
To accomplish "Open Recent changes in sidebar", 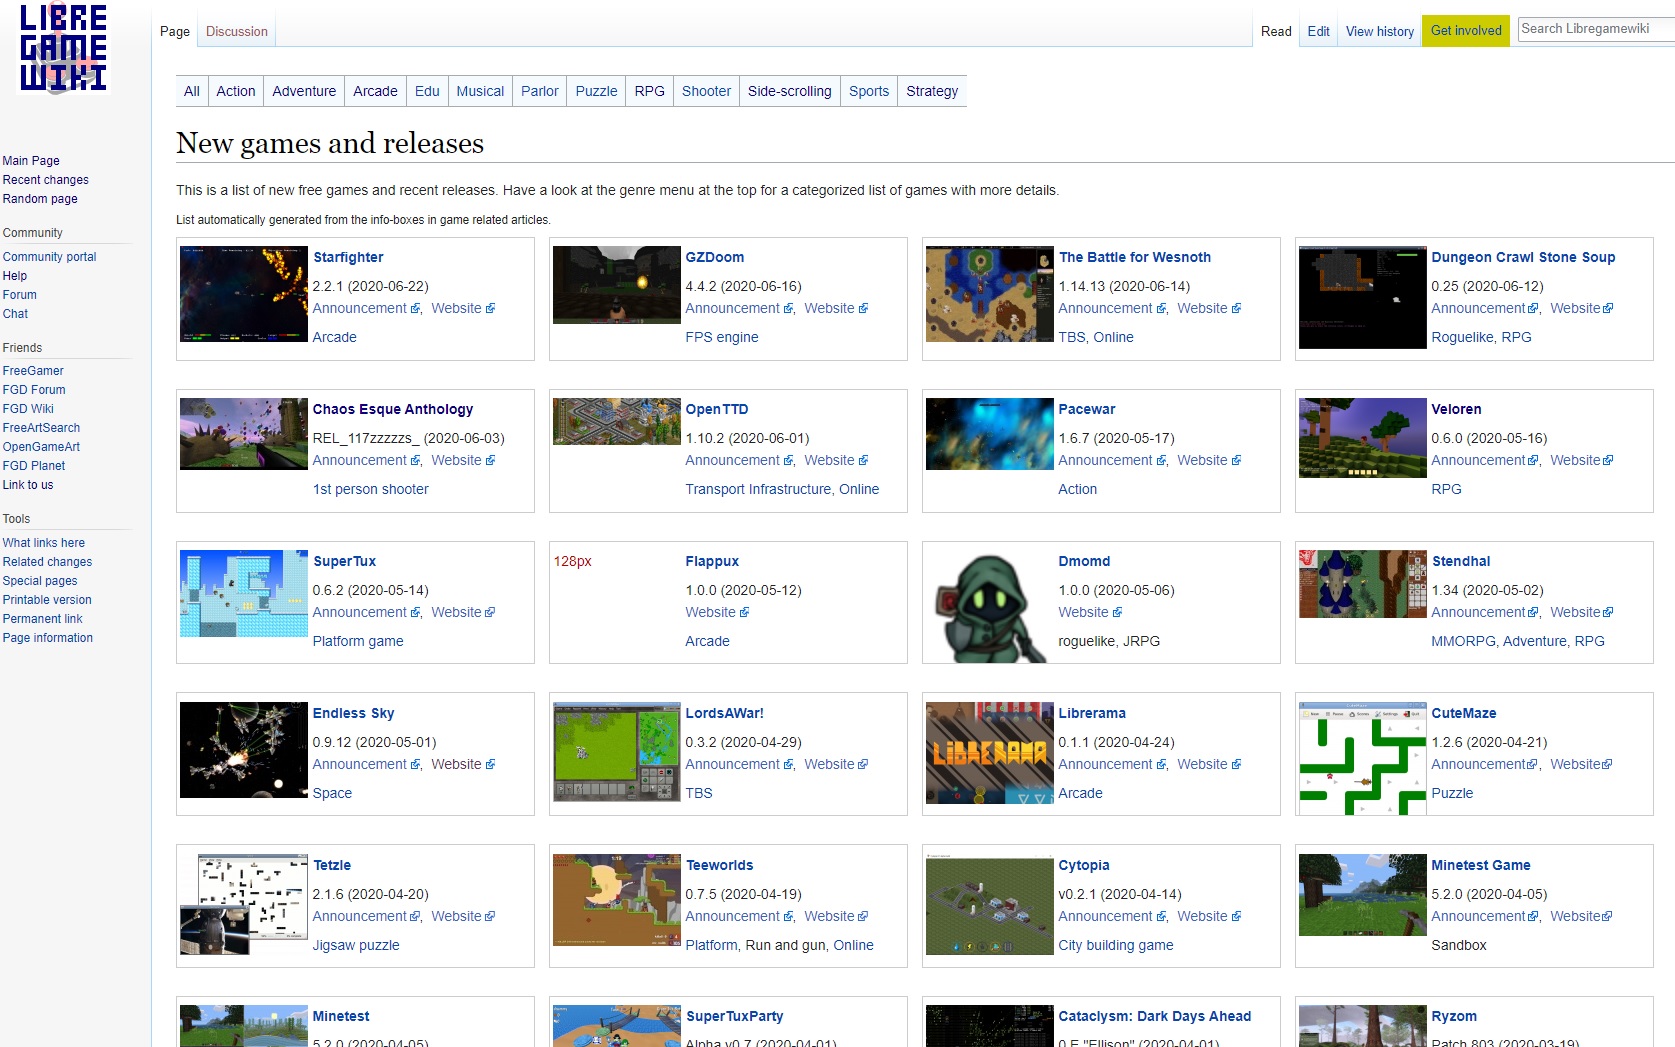I will pyautogui.click(x=45, y=180).
